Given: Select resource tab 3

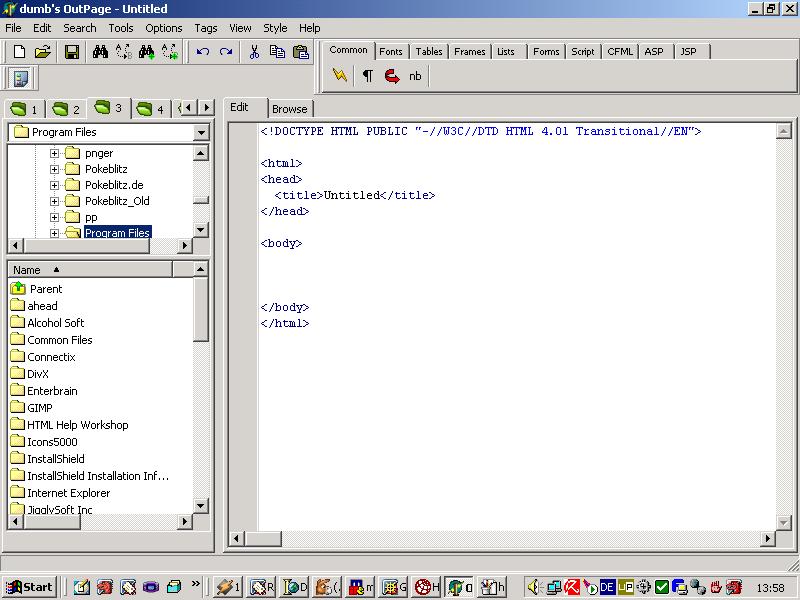Looking at the screenshot, I should click(109, 108).
